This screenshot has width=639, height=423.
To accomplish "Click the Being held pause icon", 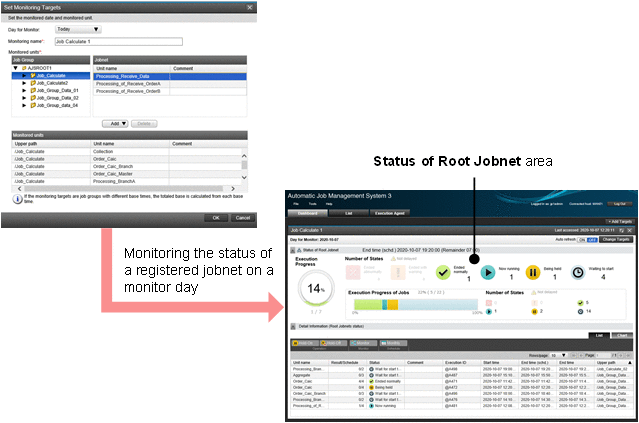I will (533, 273).
